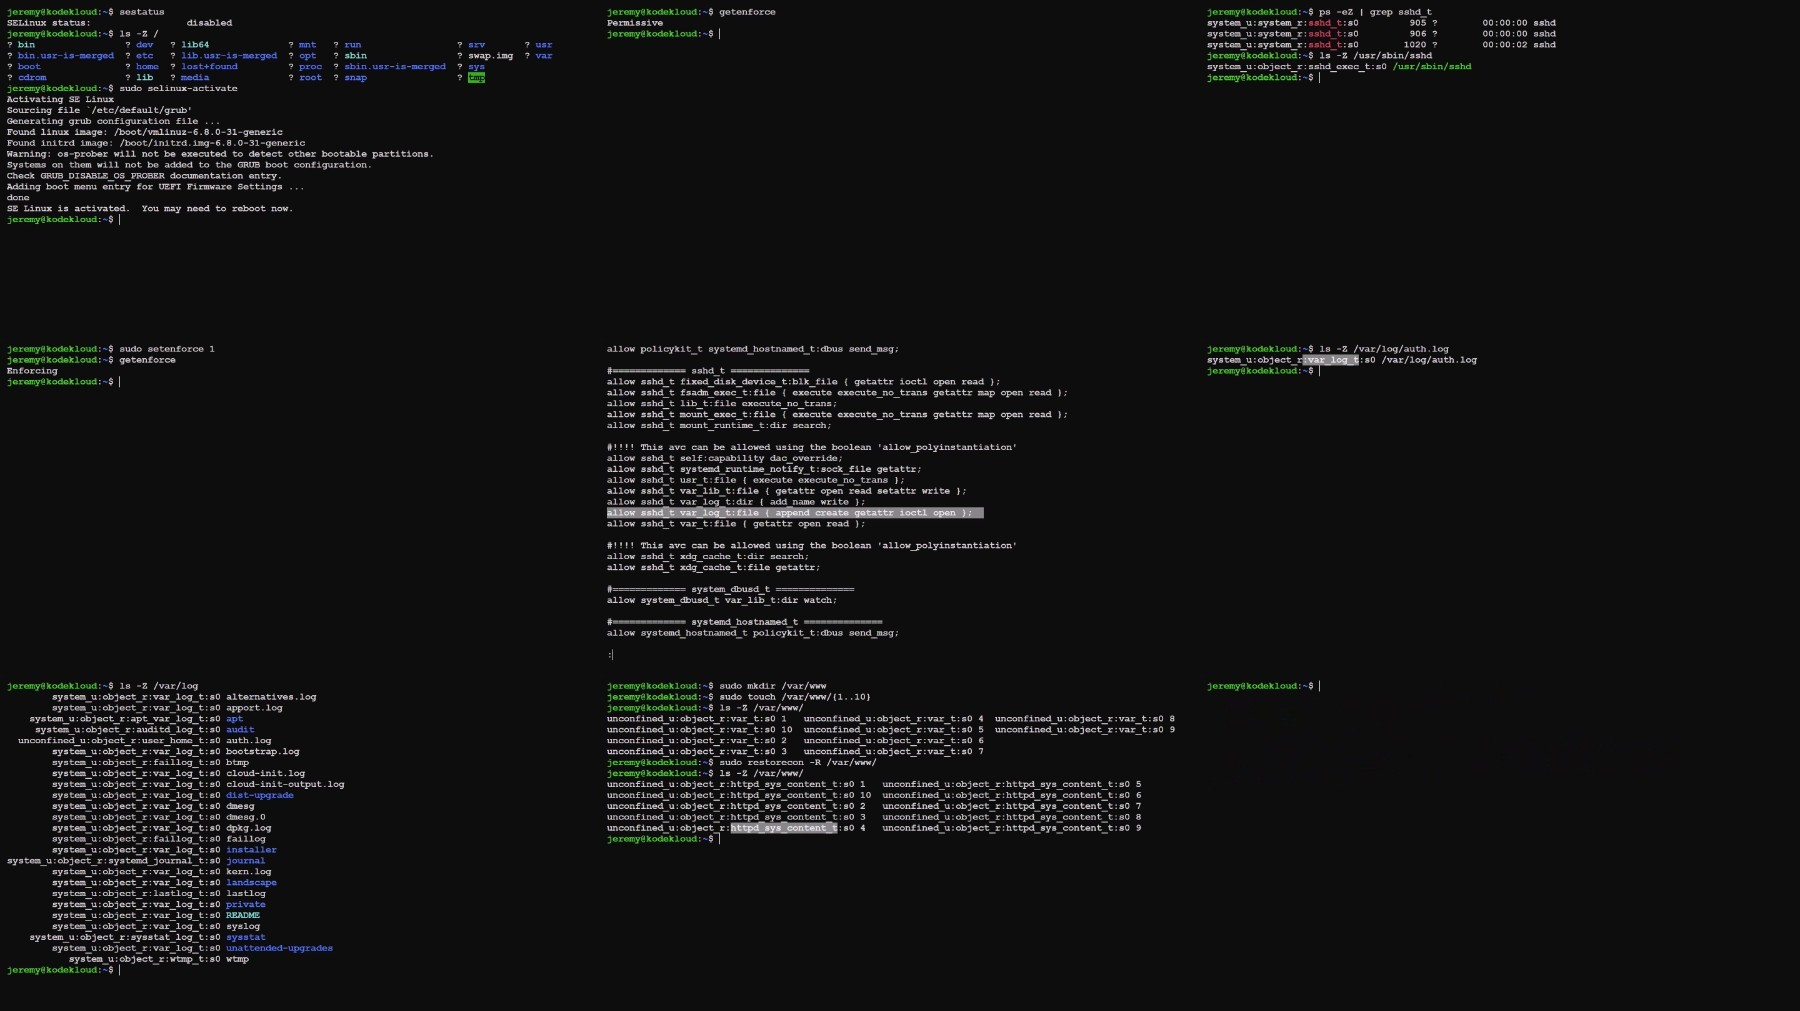1800x1011 pixels.
Task: Click the sudo restorecon -R /var/www/ command
Action: click(797, 763)
